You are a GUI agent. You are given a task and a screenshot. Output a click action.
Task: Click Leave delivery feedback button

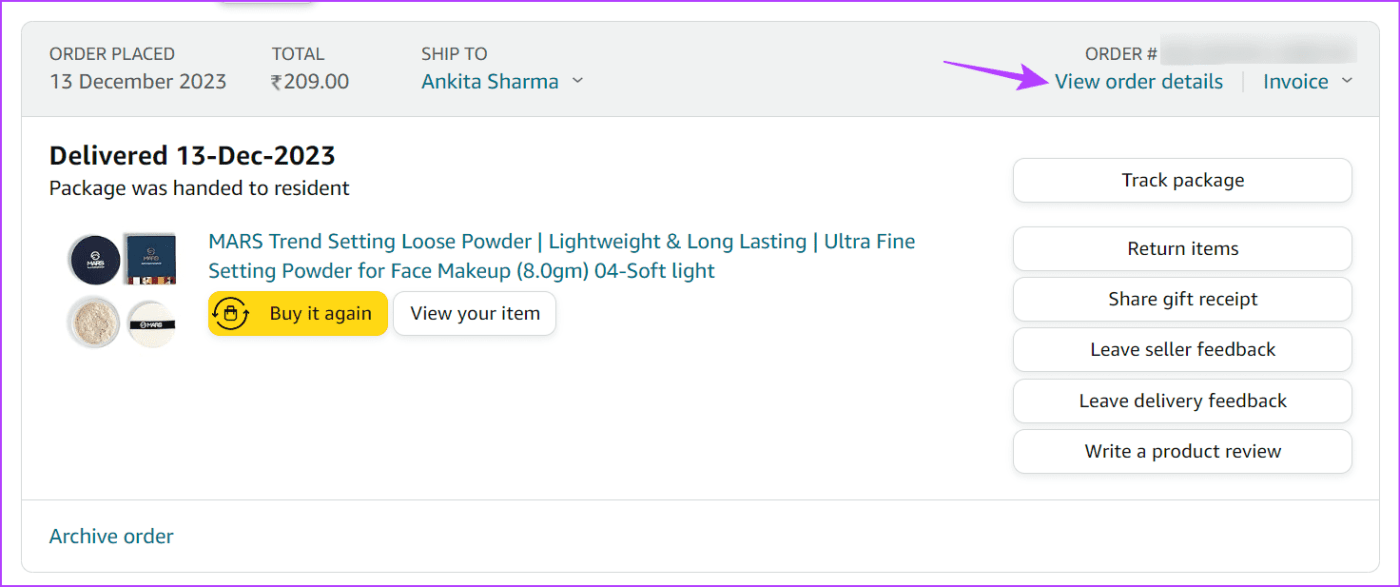tap(1182, 401)
